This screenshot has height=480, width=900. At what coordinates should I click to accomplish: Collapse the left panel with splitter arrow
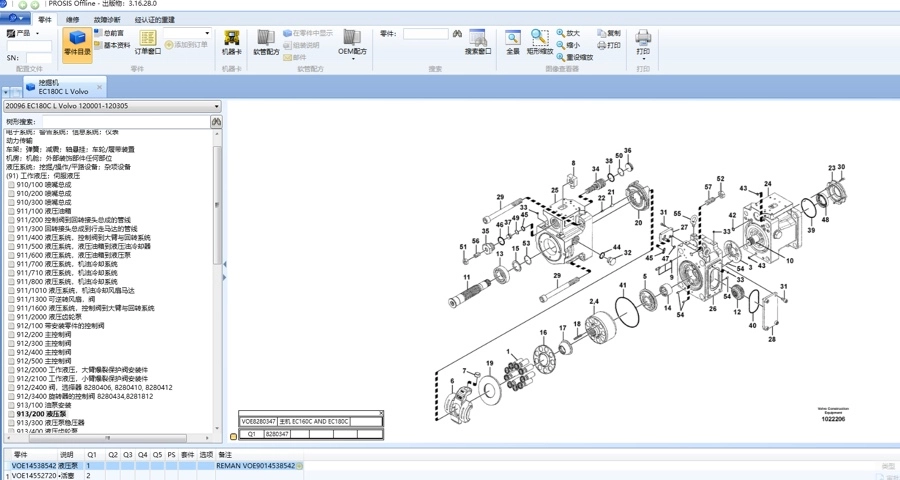(224, 264)
